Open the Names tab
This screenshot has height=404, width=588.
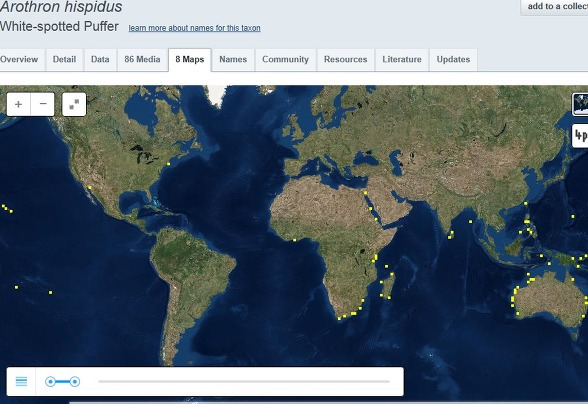pos(233,60)
